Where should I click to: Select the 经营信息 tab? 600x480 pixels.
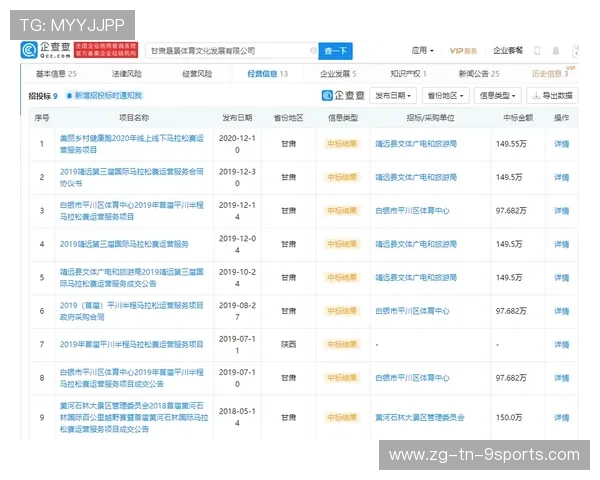coord(267,73)
